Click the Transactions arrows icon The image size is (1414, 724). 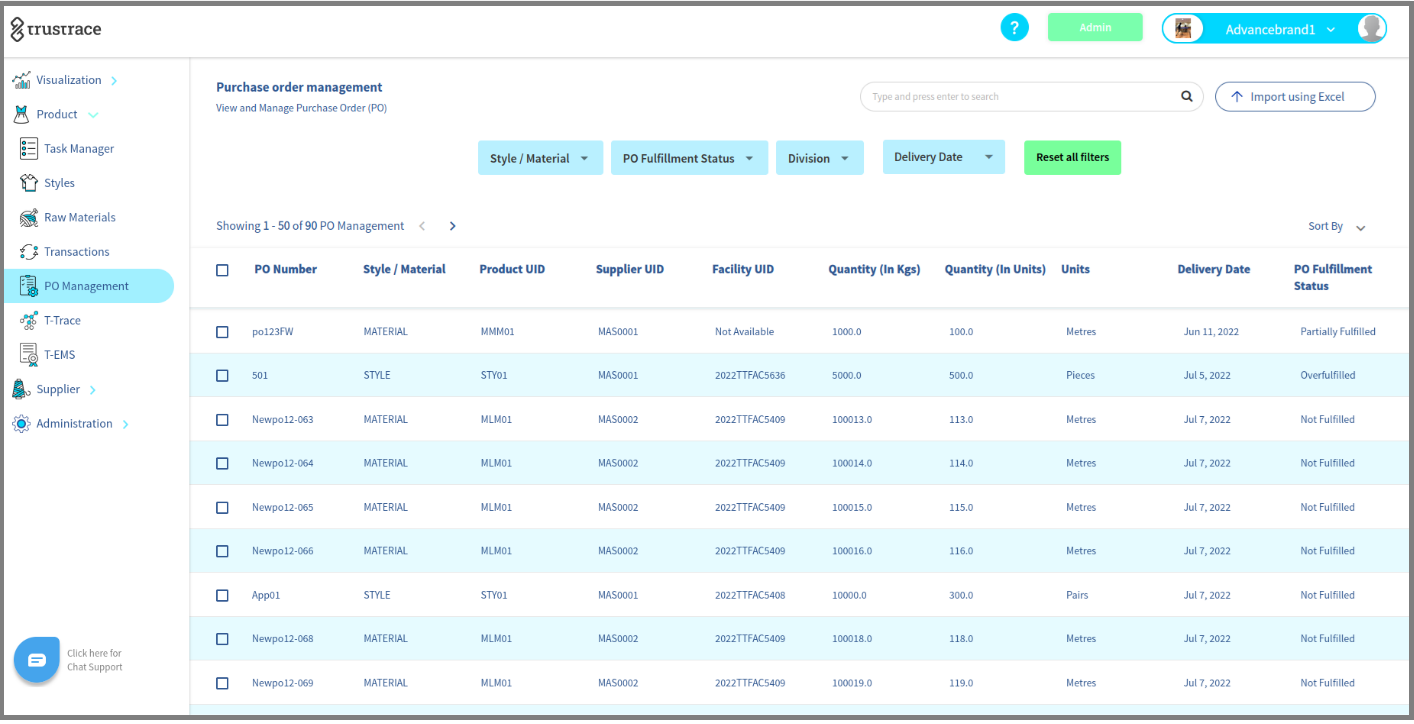click(29, 252)
